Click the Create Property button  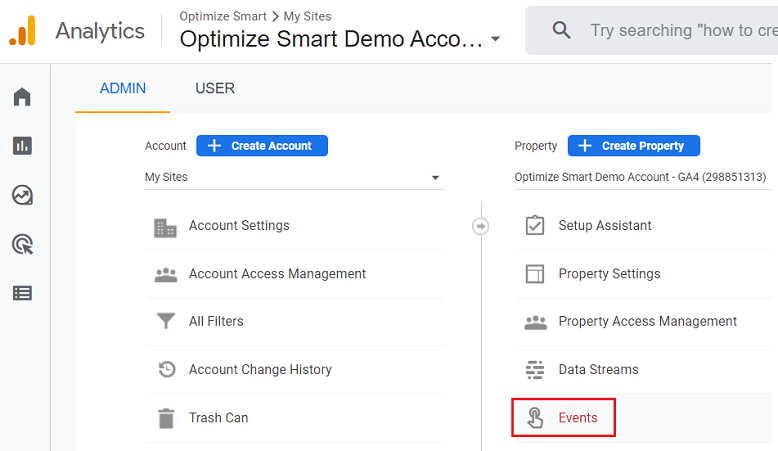[634, 146]
